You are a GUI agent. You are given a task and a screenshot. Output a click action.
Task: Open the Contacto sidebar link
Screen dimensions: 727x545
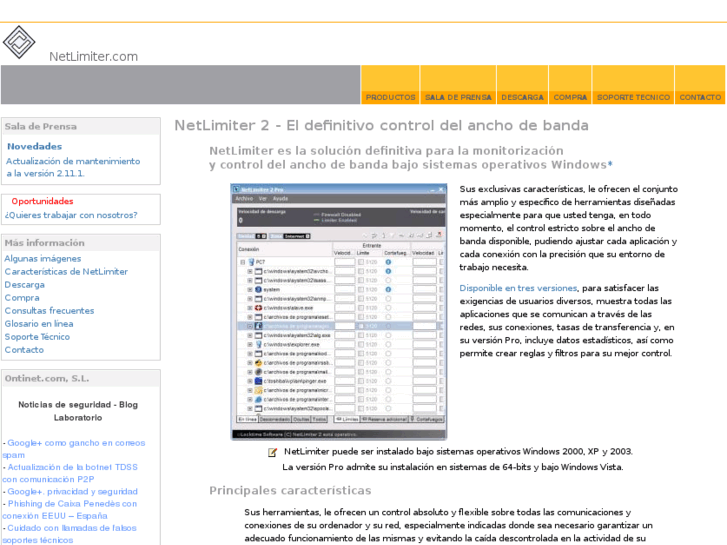24,349
